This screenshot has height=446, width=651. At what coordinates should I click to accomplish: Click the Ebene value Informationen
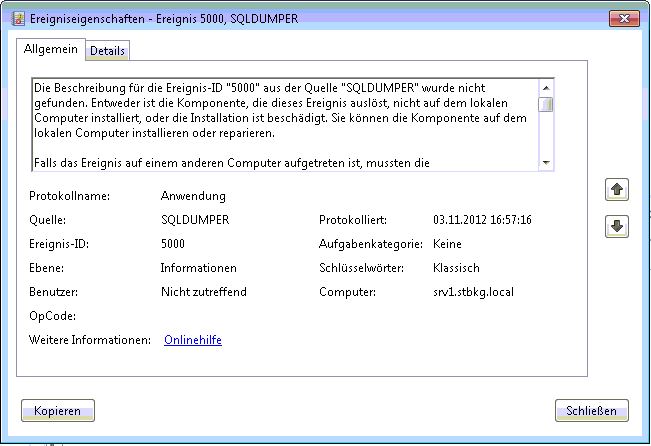point(198,268)
